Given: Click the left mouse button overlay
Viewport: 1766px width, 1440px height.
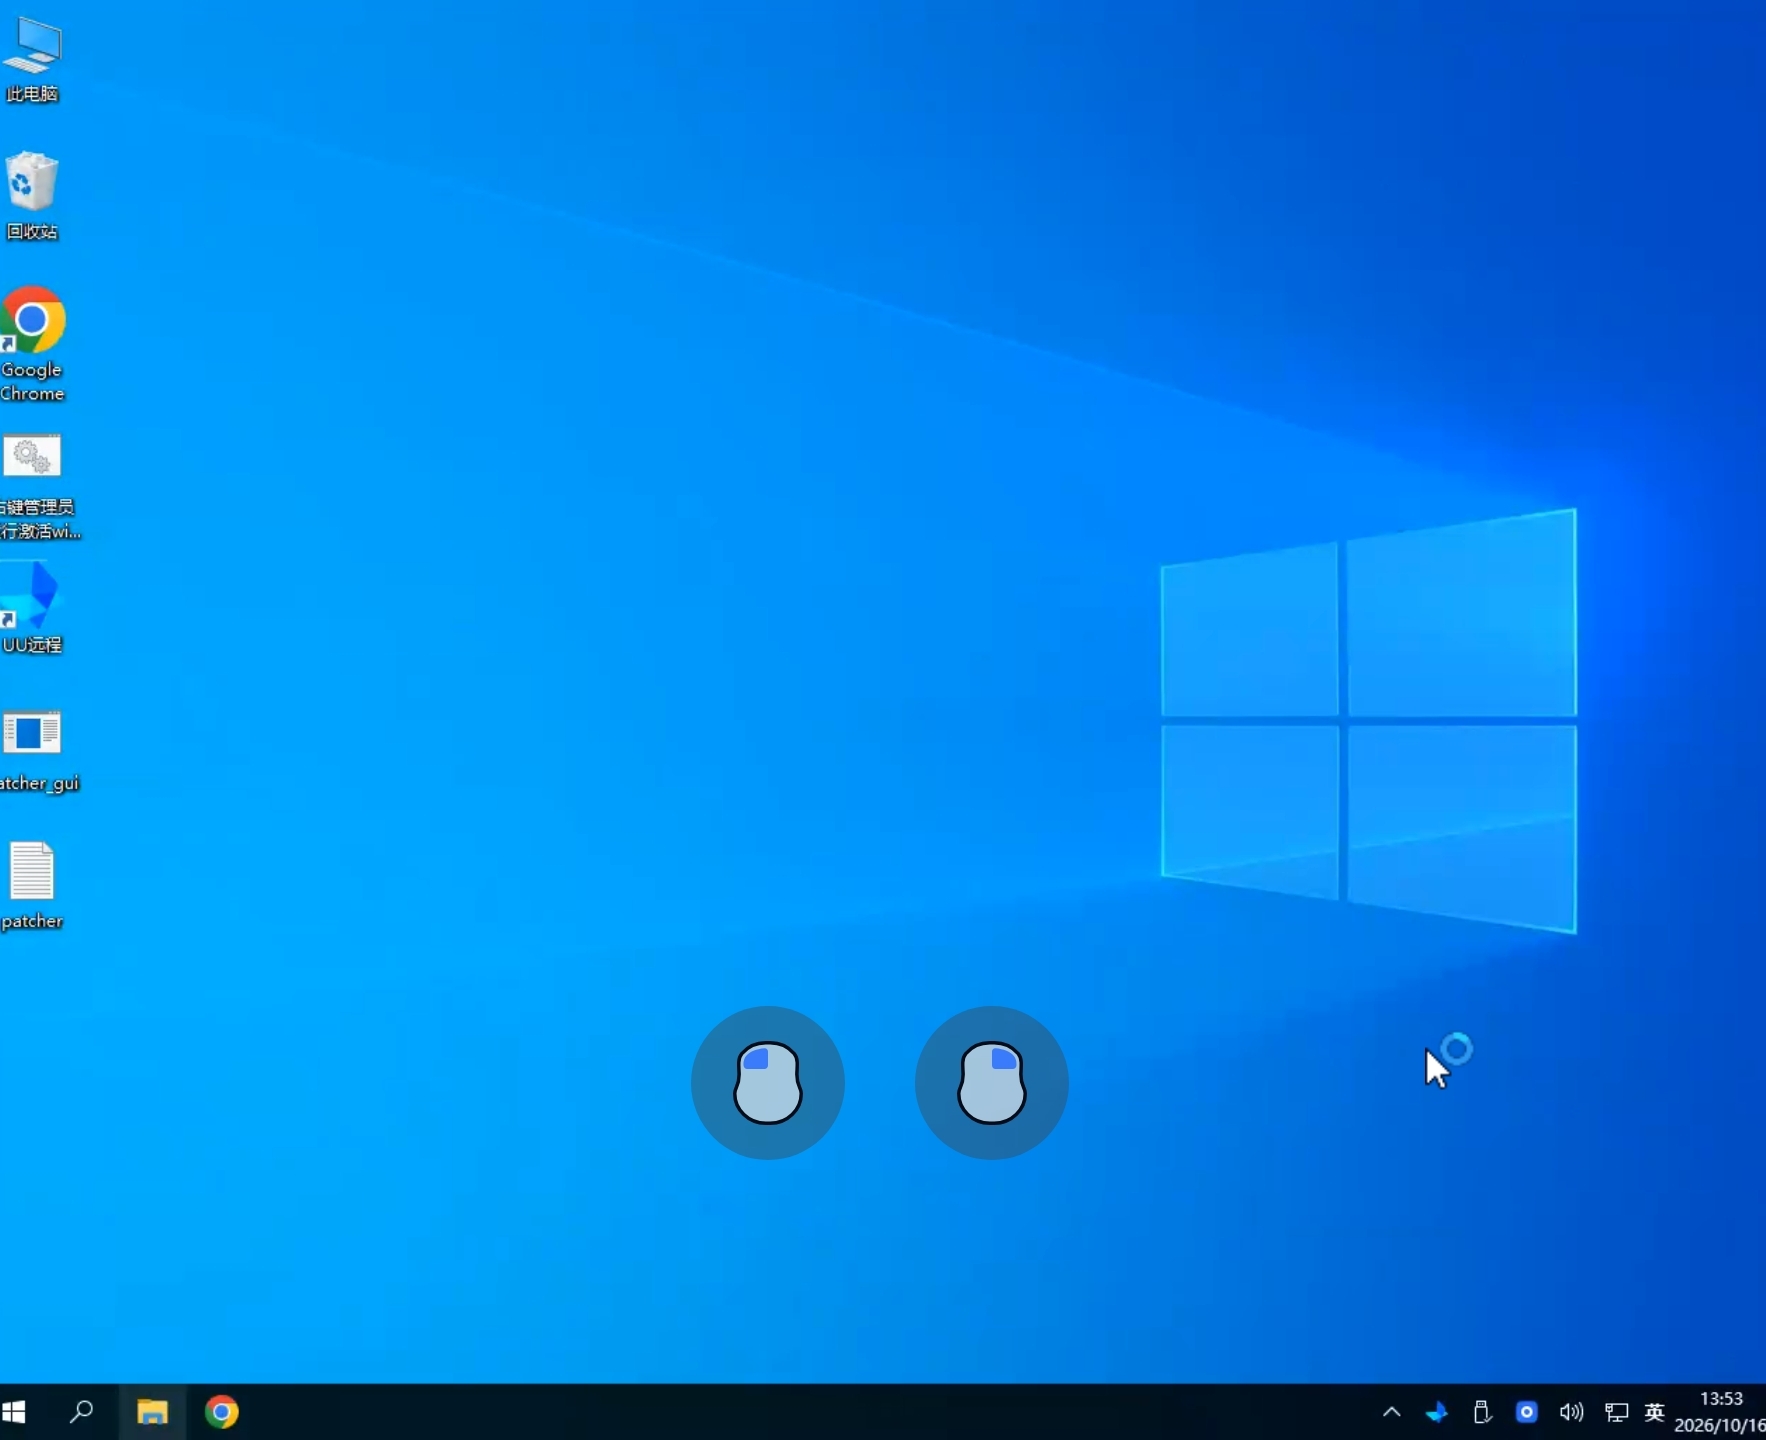Looking at the screenshot, I should pyautogui.click(x=768, y=1083).
